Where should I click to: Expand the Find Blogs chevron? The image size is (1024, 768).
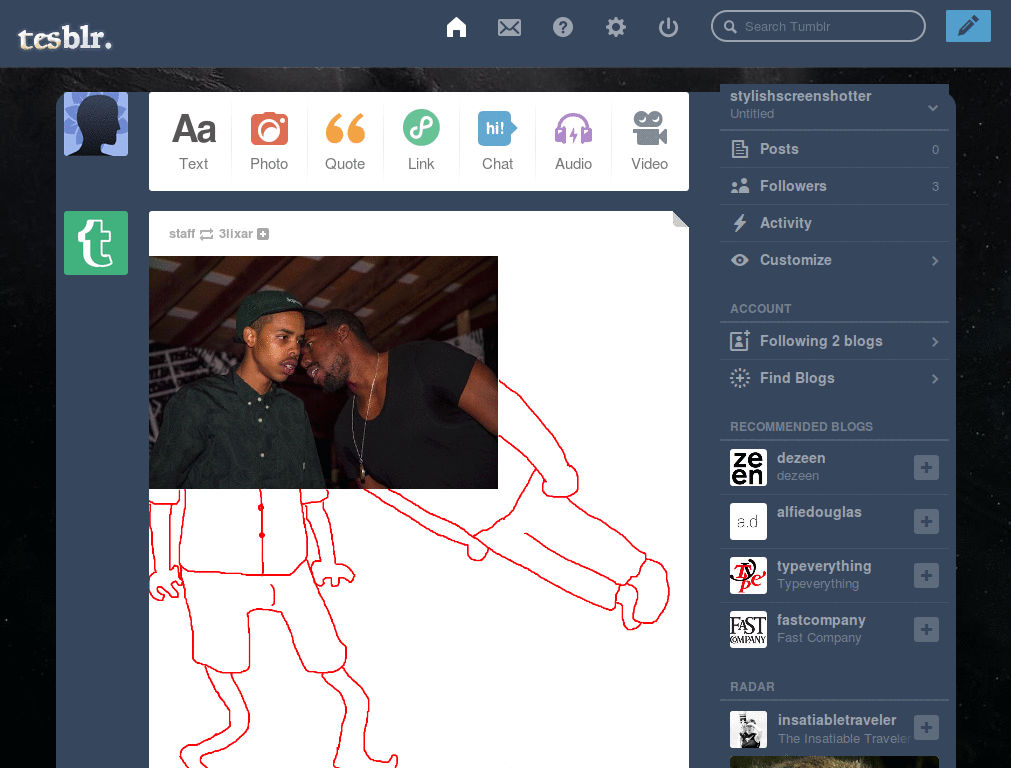(935, 379)
